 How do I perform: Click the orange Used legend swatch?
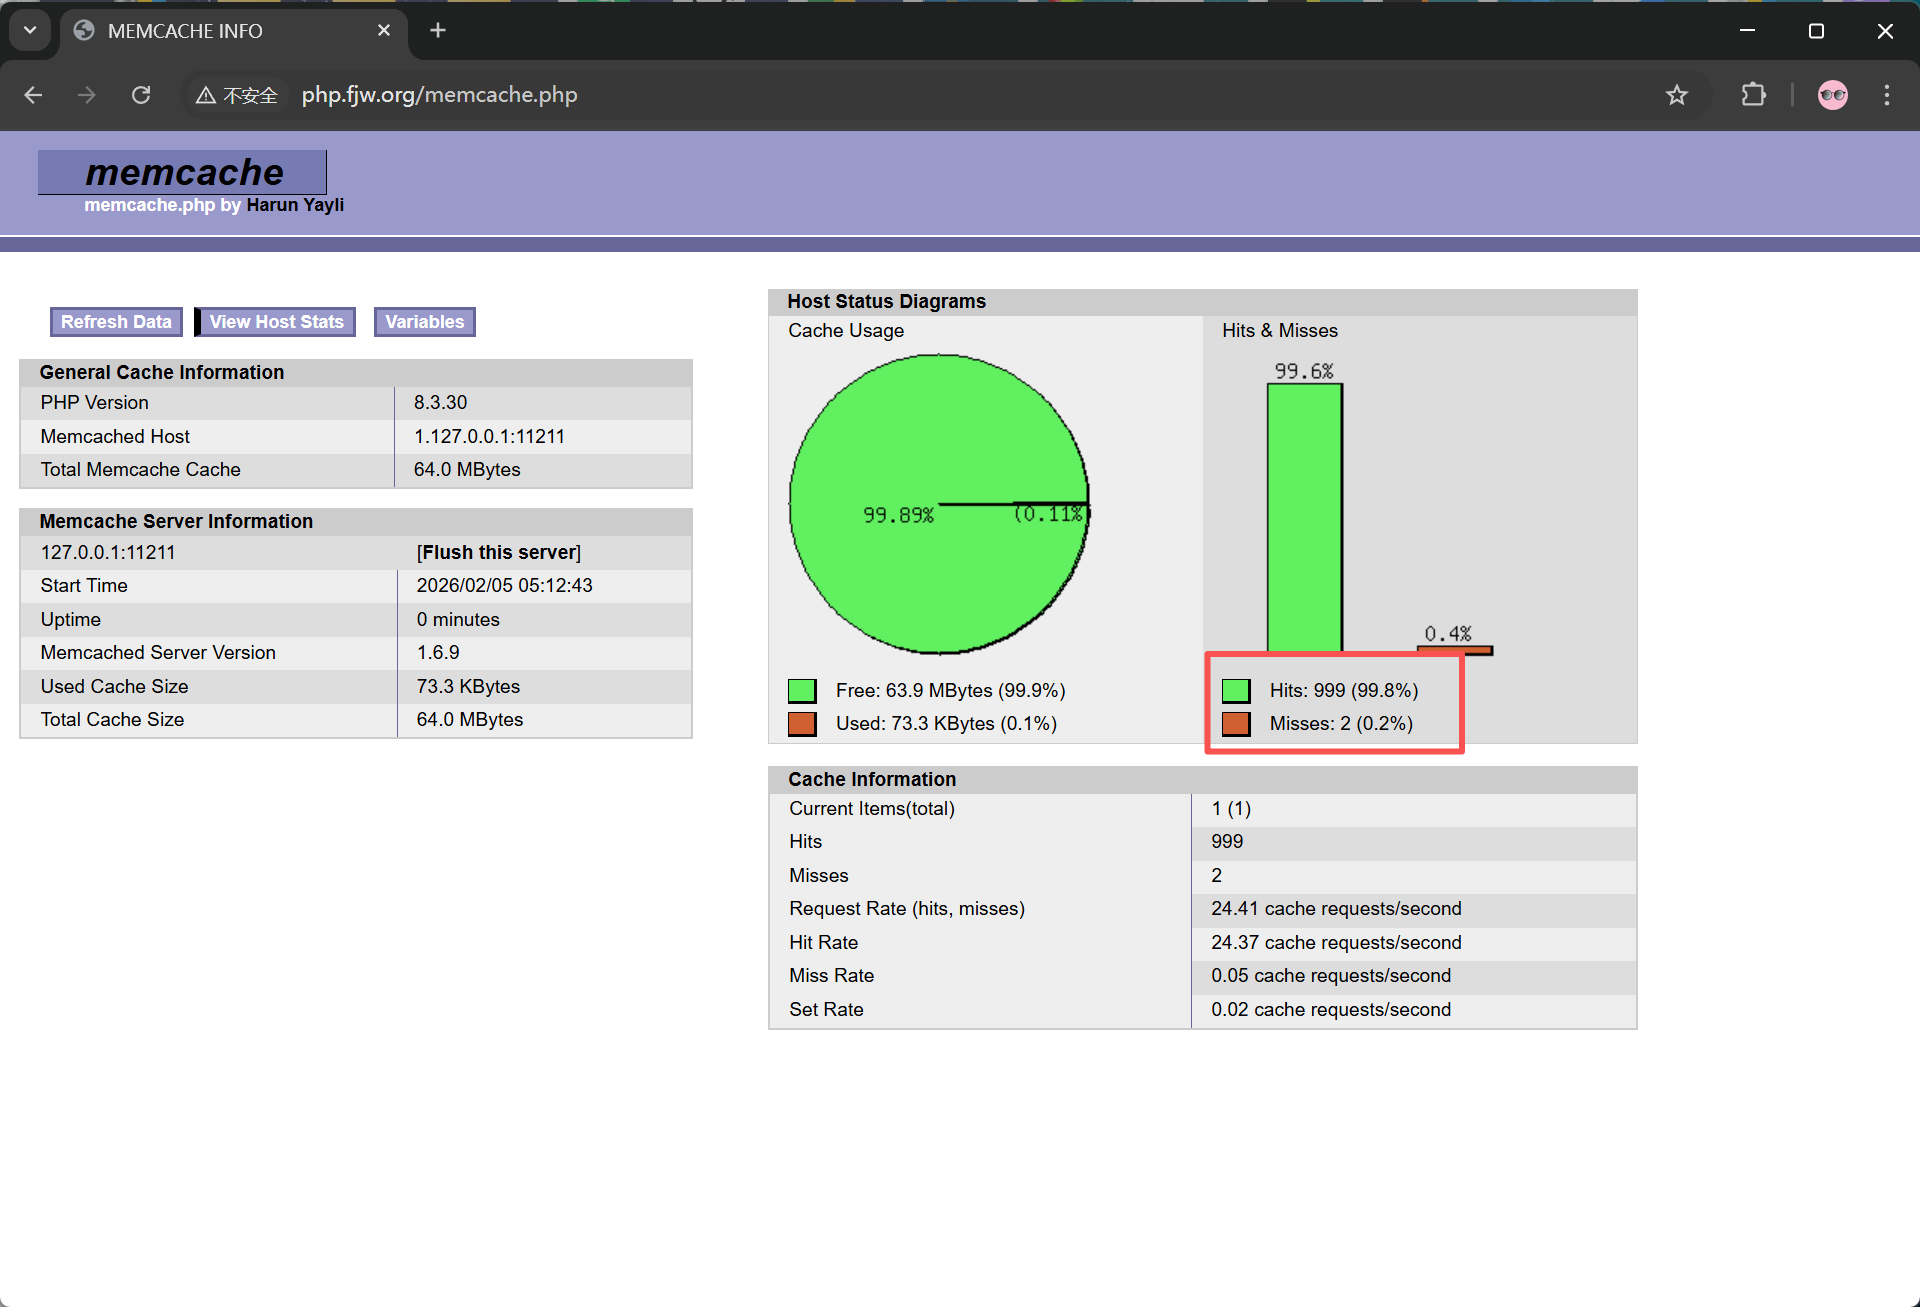802,724
